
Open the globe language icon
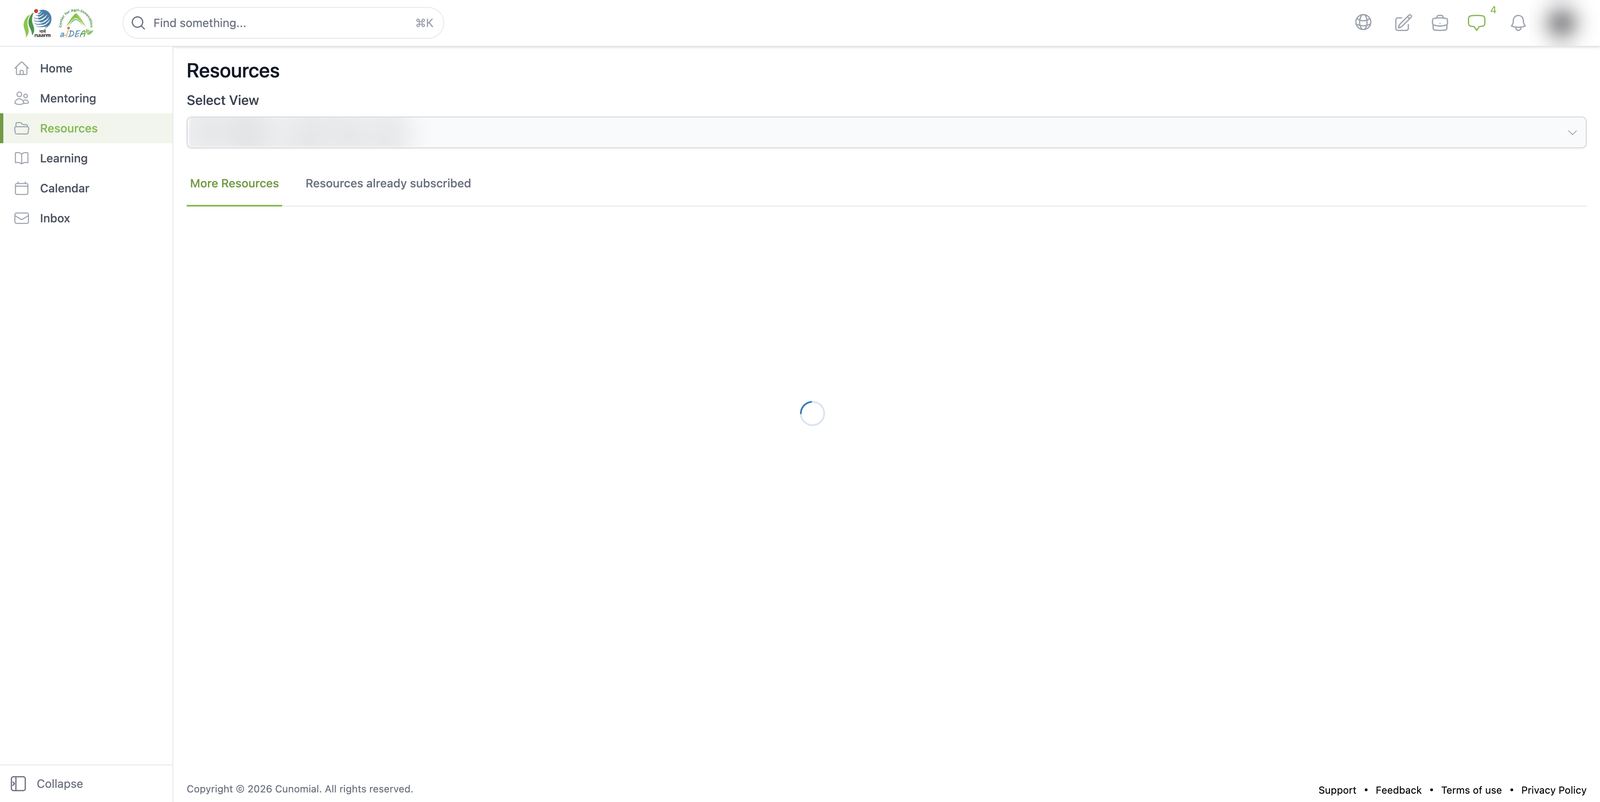tap(1363, 22)
